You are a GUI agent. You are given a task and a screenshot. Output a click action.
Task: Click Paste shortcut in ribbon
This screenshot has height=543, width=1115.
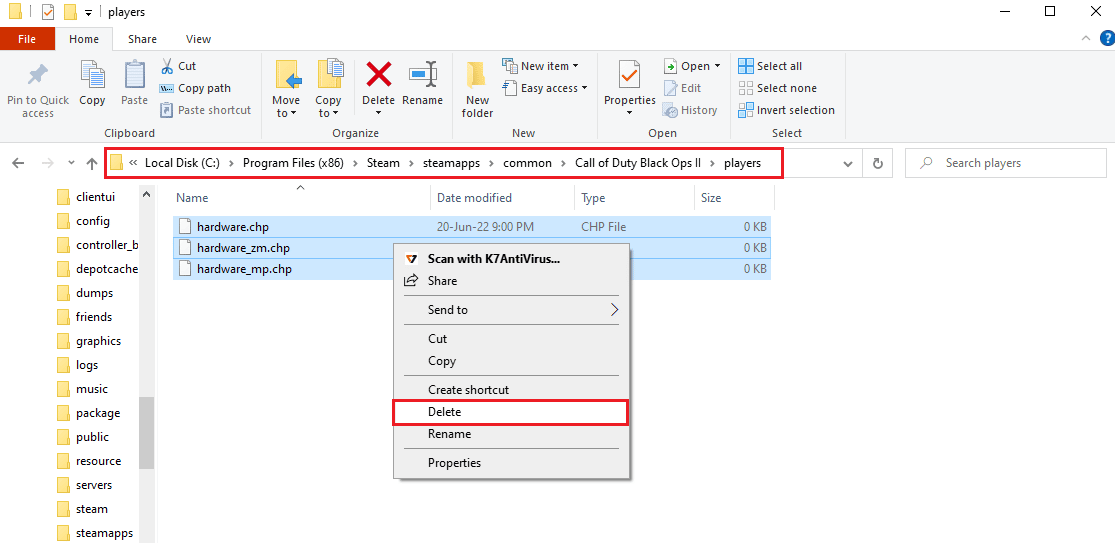206,110
